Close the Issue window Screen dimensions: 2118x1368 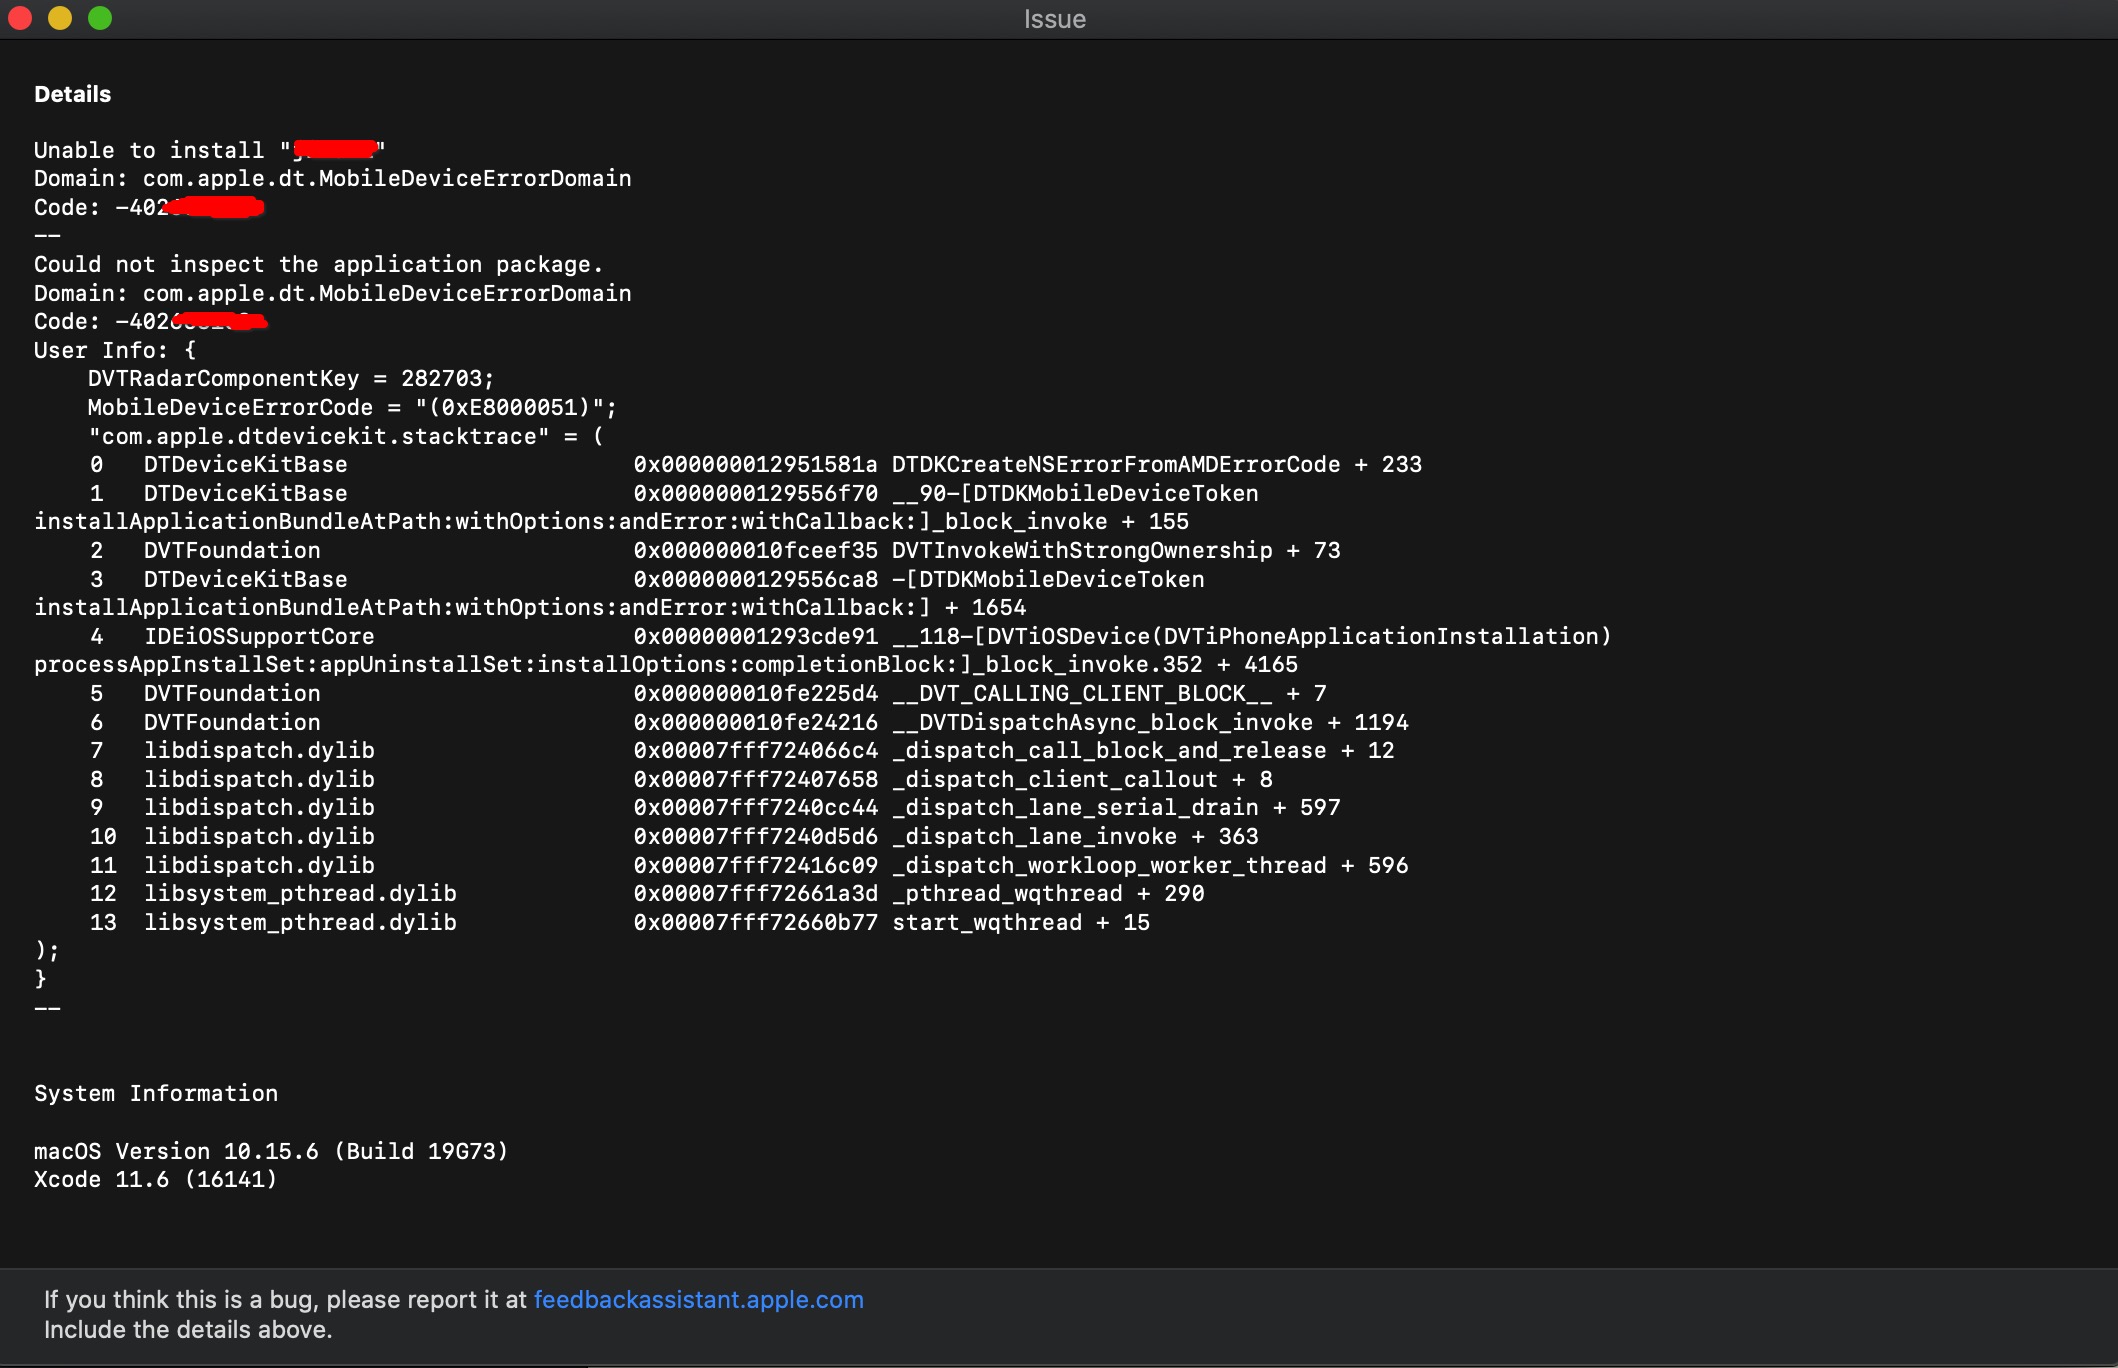pos(20,18)
